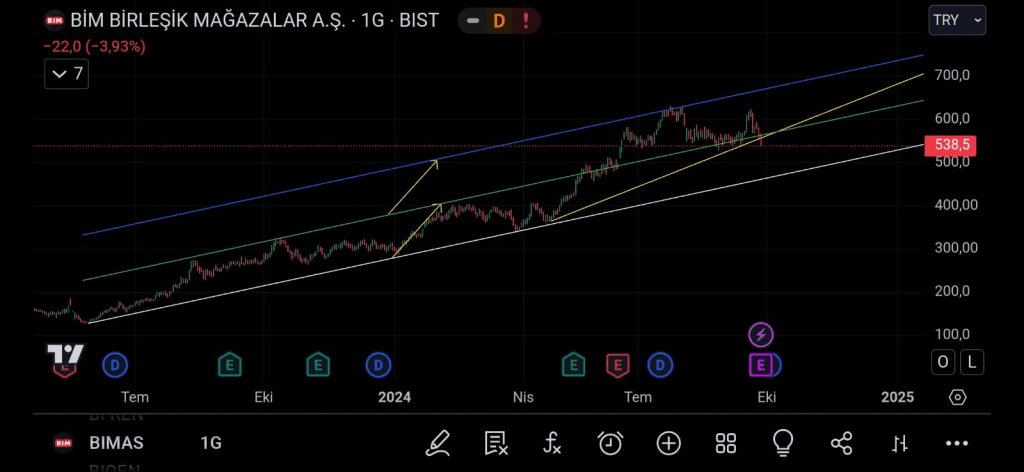Tap the 600,0 price axis label

952,118
